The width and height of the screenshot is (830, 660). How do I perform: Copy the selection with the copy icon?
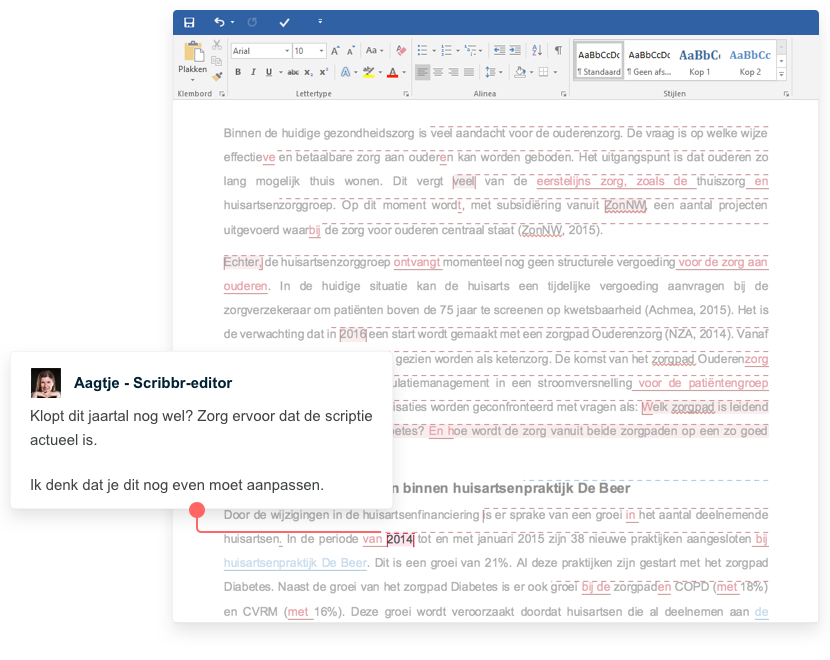216,60
